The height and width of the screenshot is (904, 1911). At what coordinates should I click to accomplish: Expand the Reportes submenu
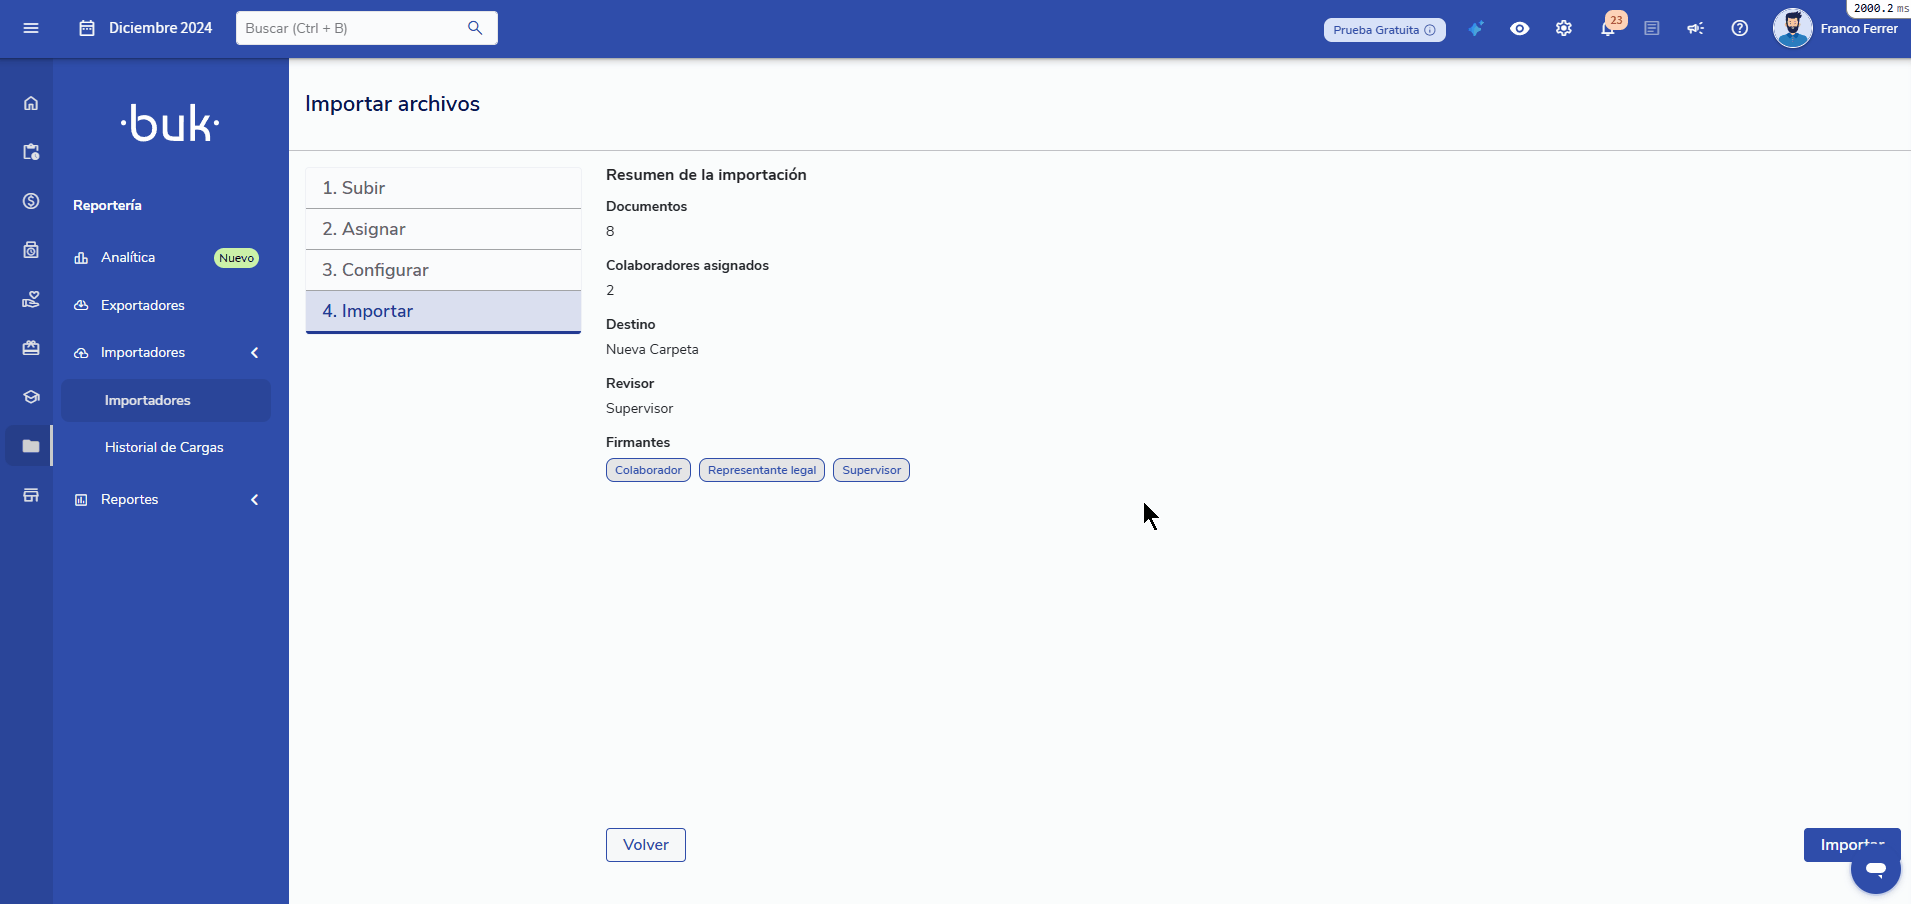pos(255,500)
